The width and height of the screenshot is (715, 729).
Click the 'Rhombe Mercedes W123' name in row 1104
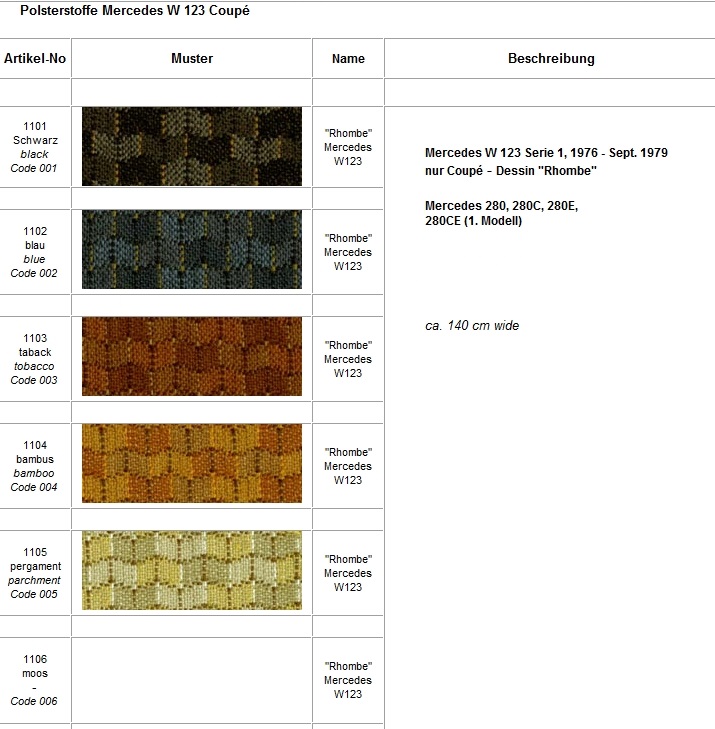(348, 466)
